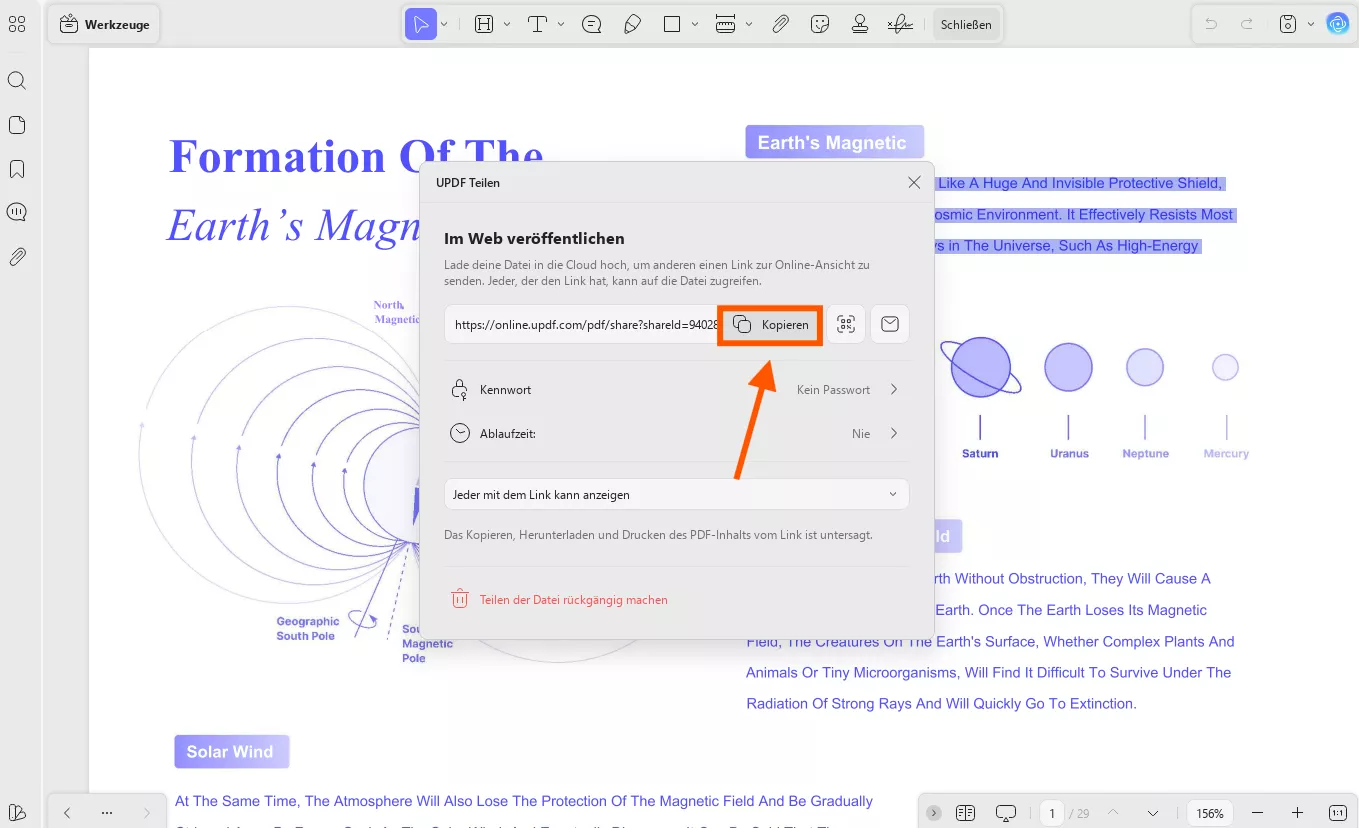Open the sticker tool
This screenshot has width=1359, height=828.
click(x=820, y=24)
